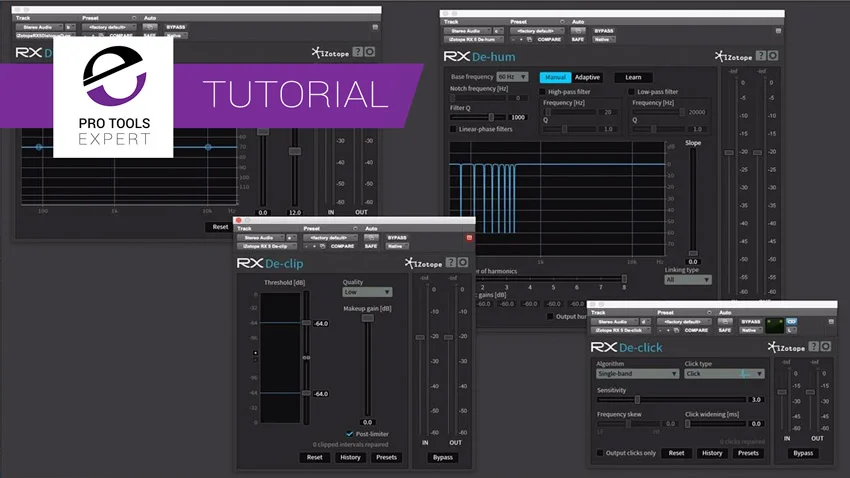This screenshot has width=850, height=478.
Task: Click the iZotope logo in De-hum window
Action: (733, 56)
